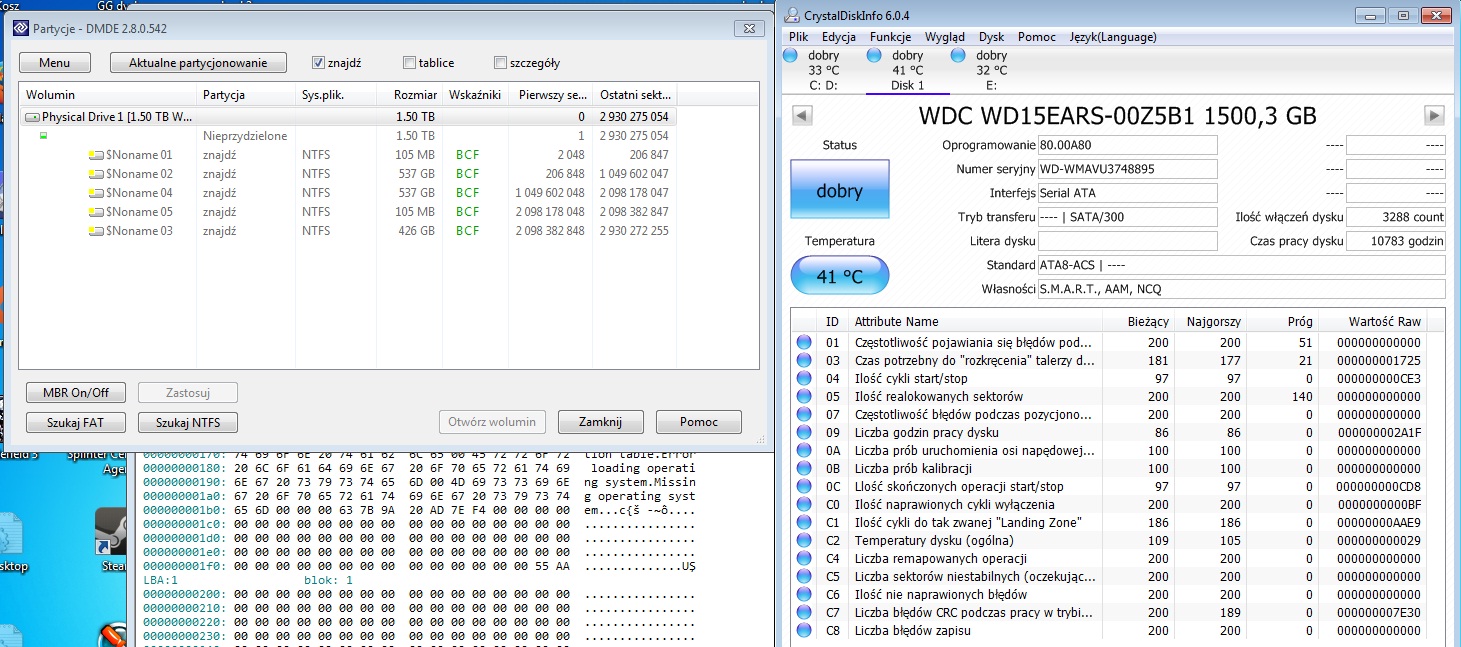Click the Oprogramowanie field 80.00A80
This screenshot has width=1461, height=647.
[x=1128, y=145]
